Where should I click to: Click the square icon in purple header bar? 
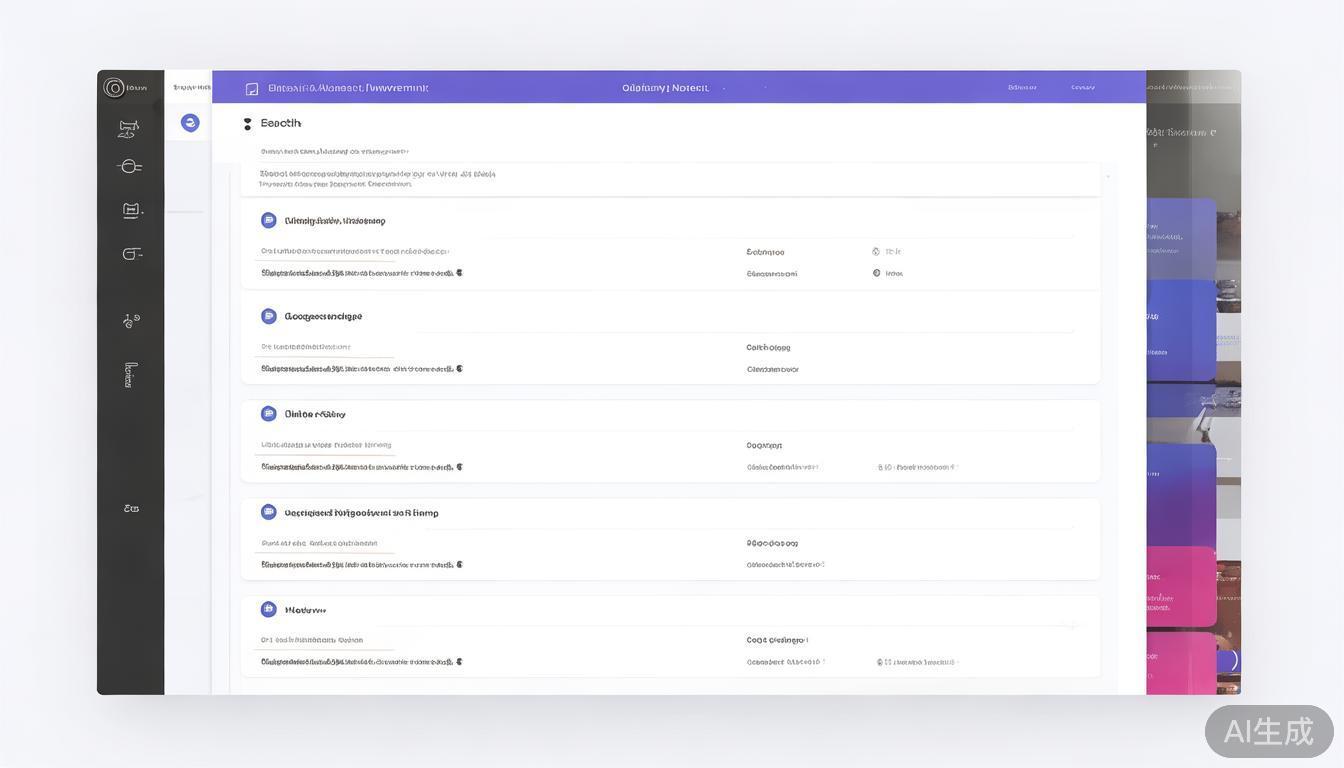pos(252,89)
